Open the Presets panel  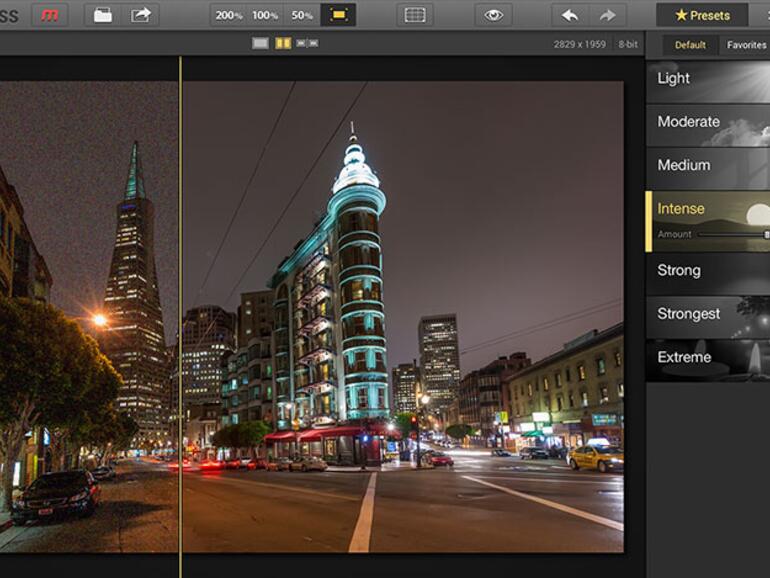click(702, 15)
